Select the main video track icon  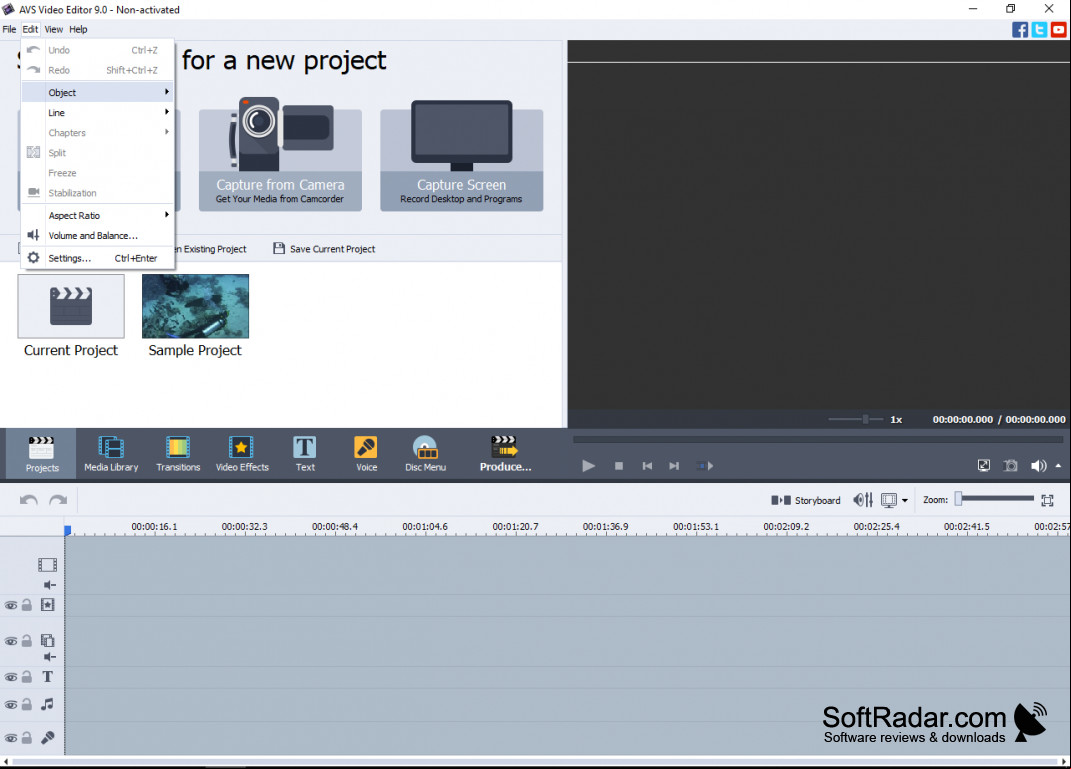47,565
